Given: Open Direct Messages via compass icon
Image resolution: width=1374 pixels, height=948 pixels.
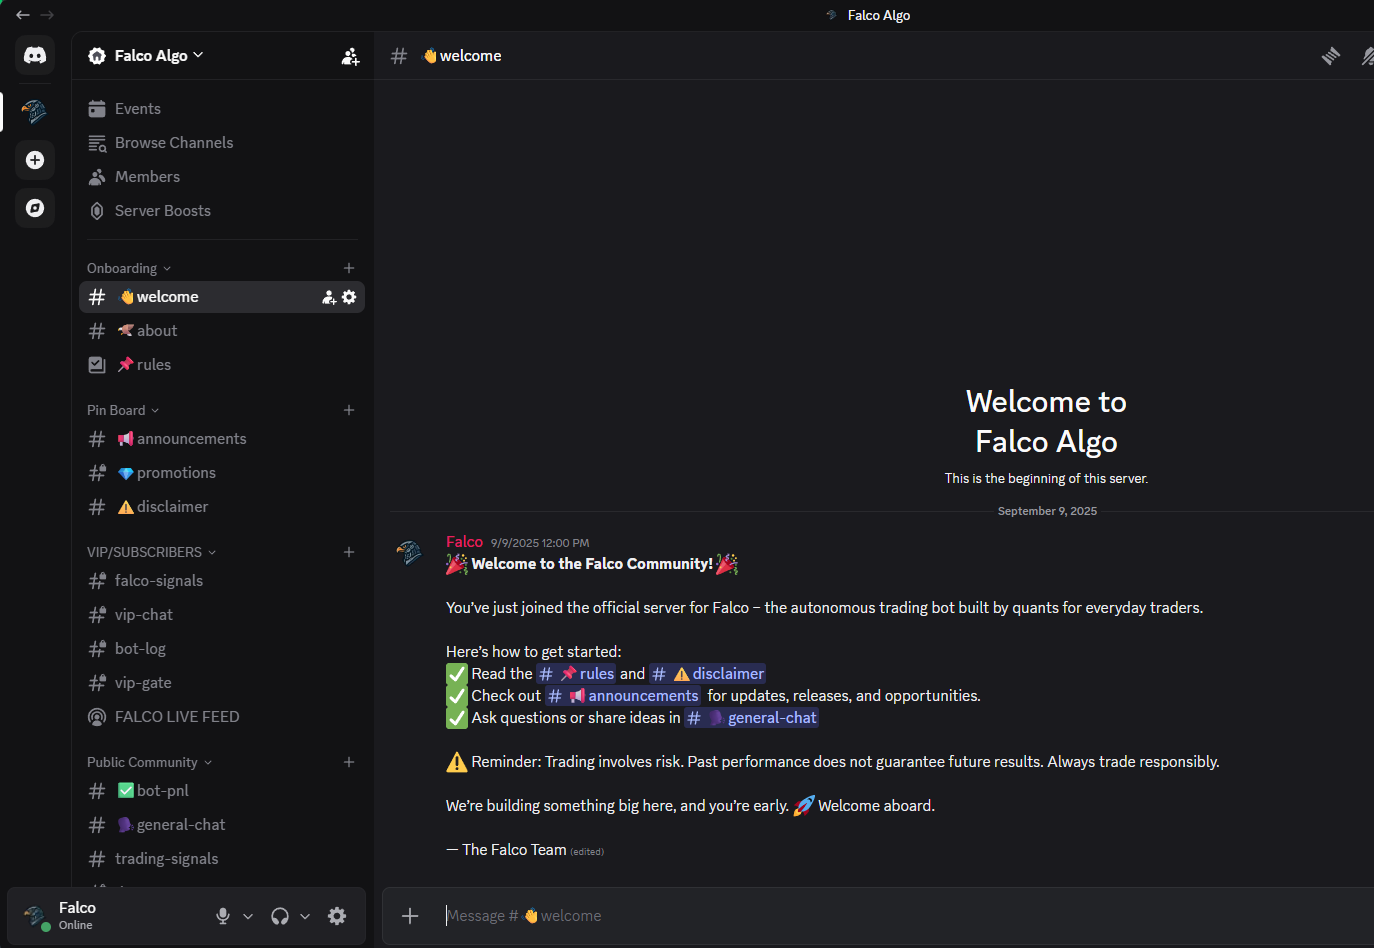Looking at the screenshot, I should coord(35,208).
